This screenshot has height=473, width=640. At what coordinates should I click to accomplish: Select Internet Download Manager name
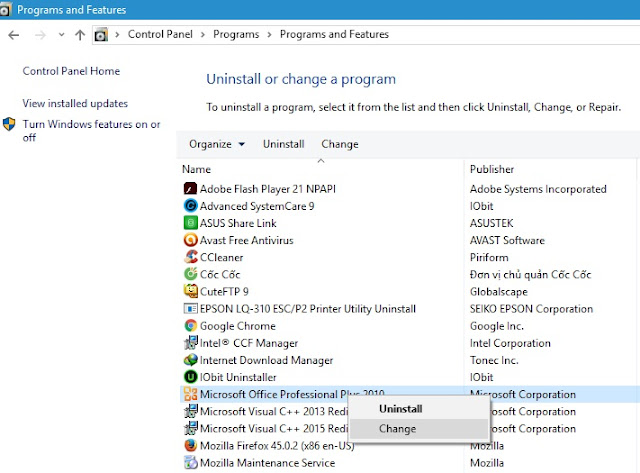(266, 360)
